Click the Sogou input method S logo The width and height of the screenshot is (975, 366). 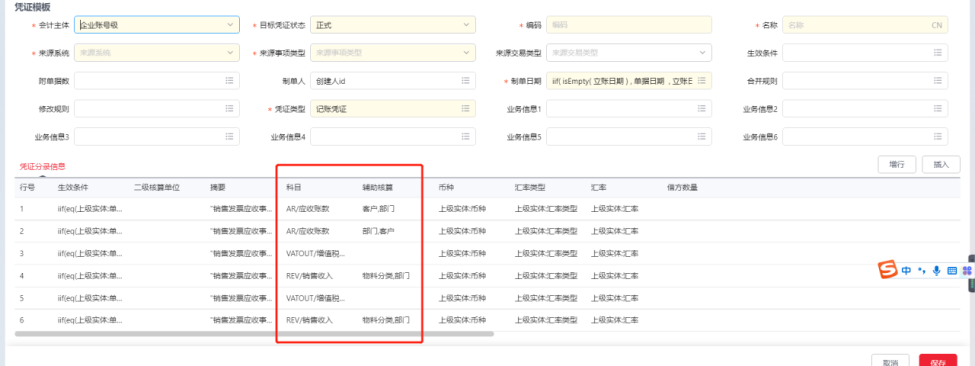(888, 270)
